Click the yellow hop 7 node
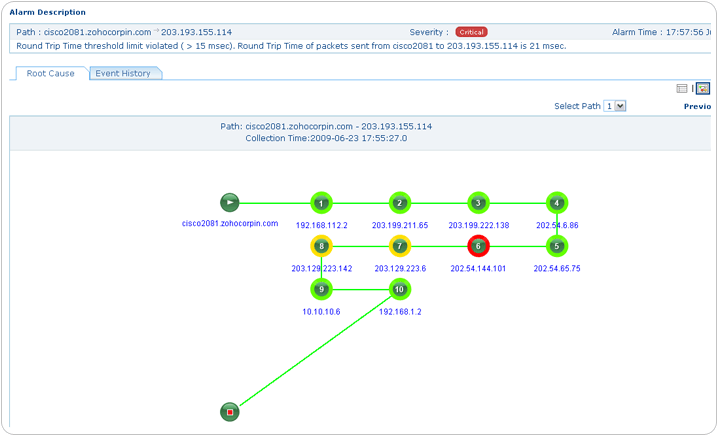Image resolution: width=718 pixels, height=436 pixels. tap(399, 246)
